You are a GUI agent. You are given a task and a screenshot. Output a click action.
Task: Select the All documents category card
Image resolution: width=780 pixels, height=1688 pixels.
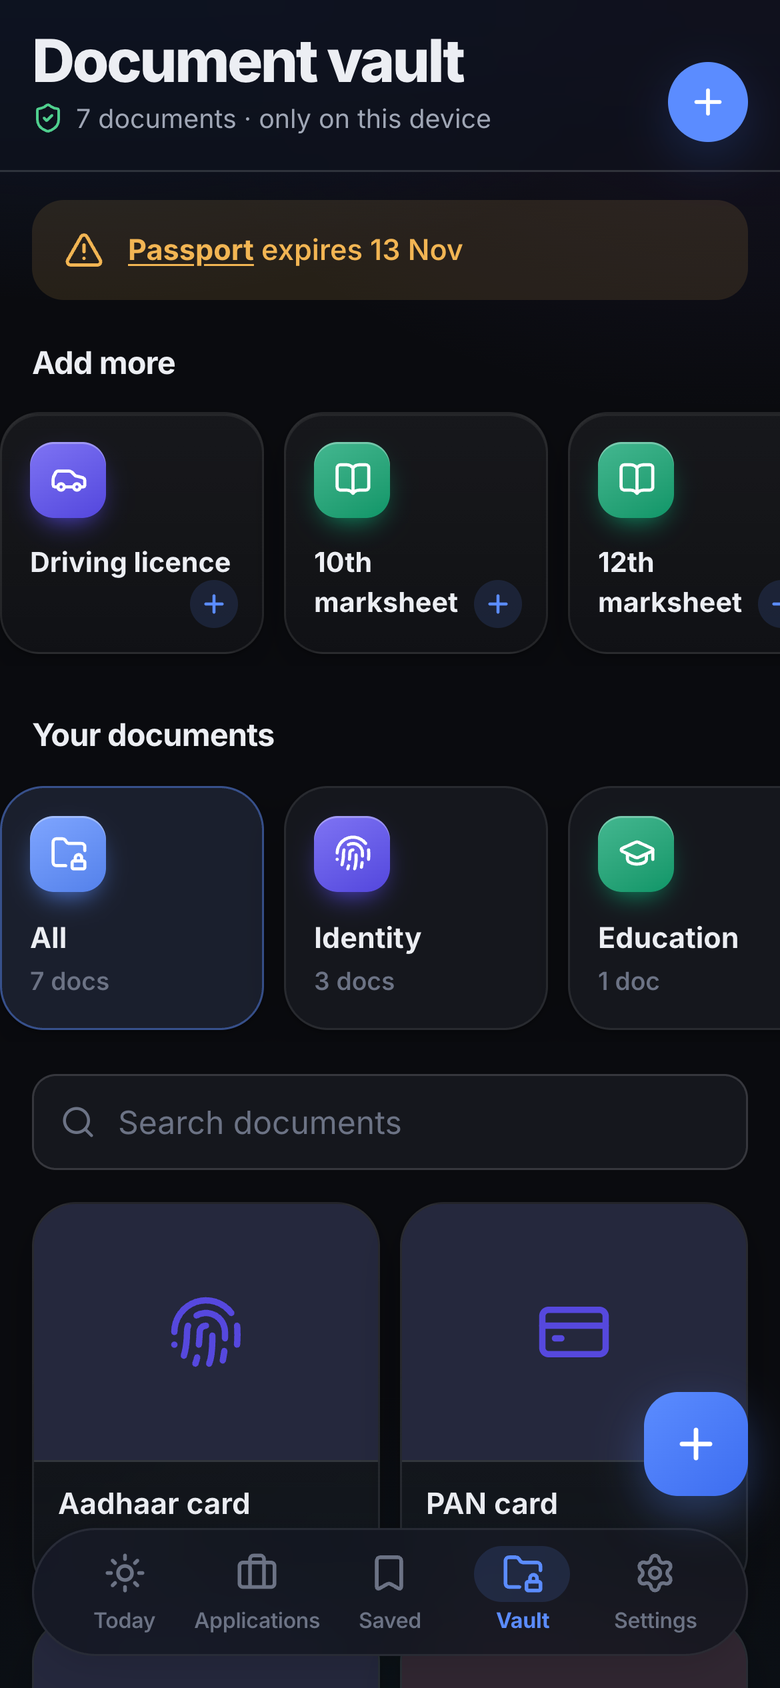[132, 908]
